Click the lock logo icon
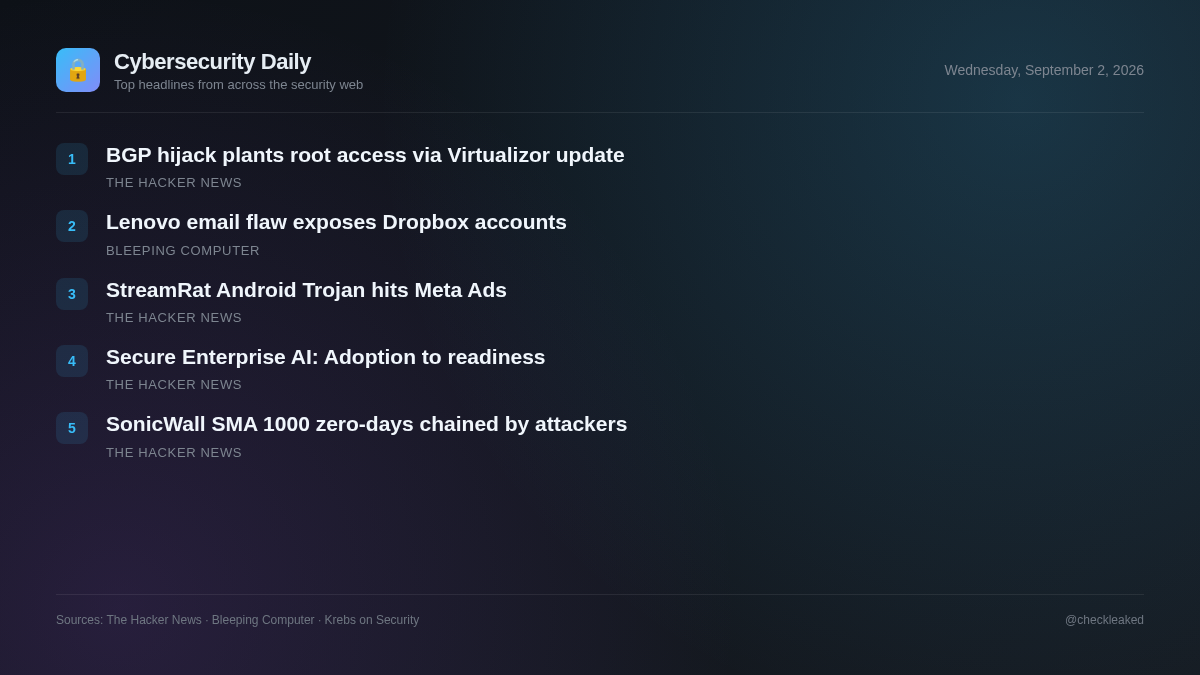 78,70
